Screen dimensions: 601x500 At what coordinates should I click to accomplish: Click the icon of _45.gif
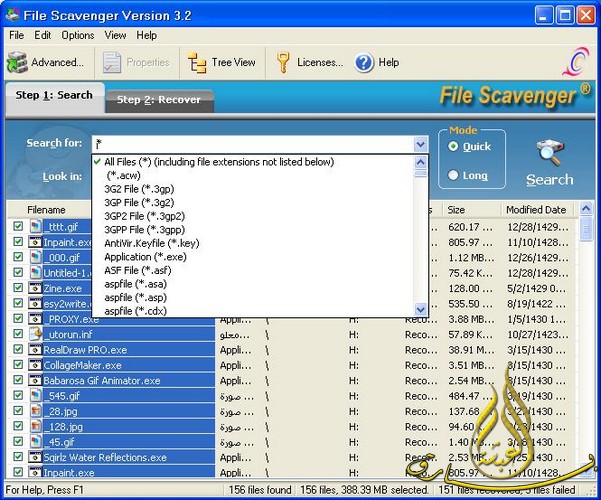click(36, 441)
